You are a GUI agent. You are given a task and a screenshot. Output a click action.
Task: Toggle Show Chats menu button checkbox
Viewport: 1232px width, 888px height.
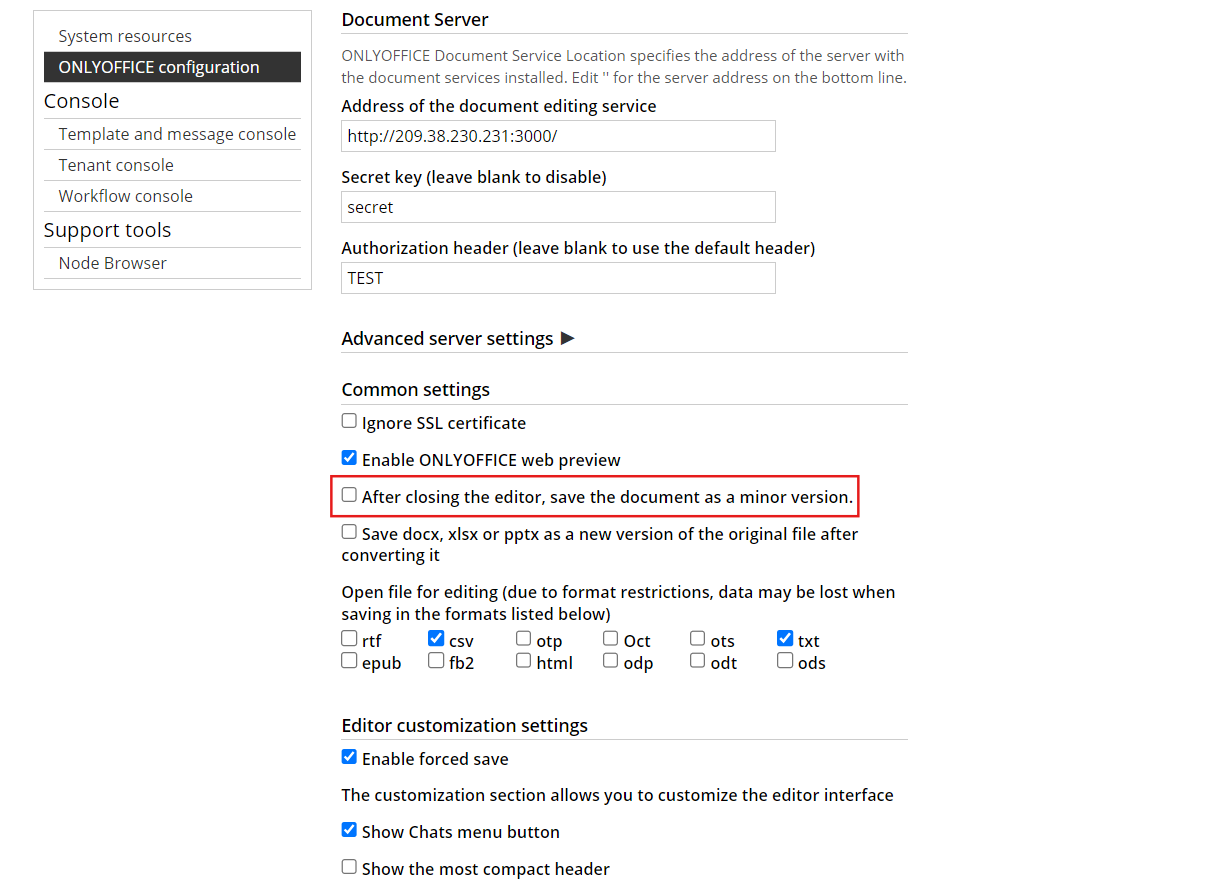(x=349, y=831)
